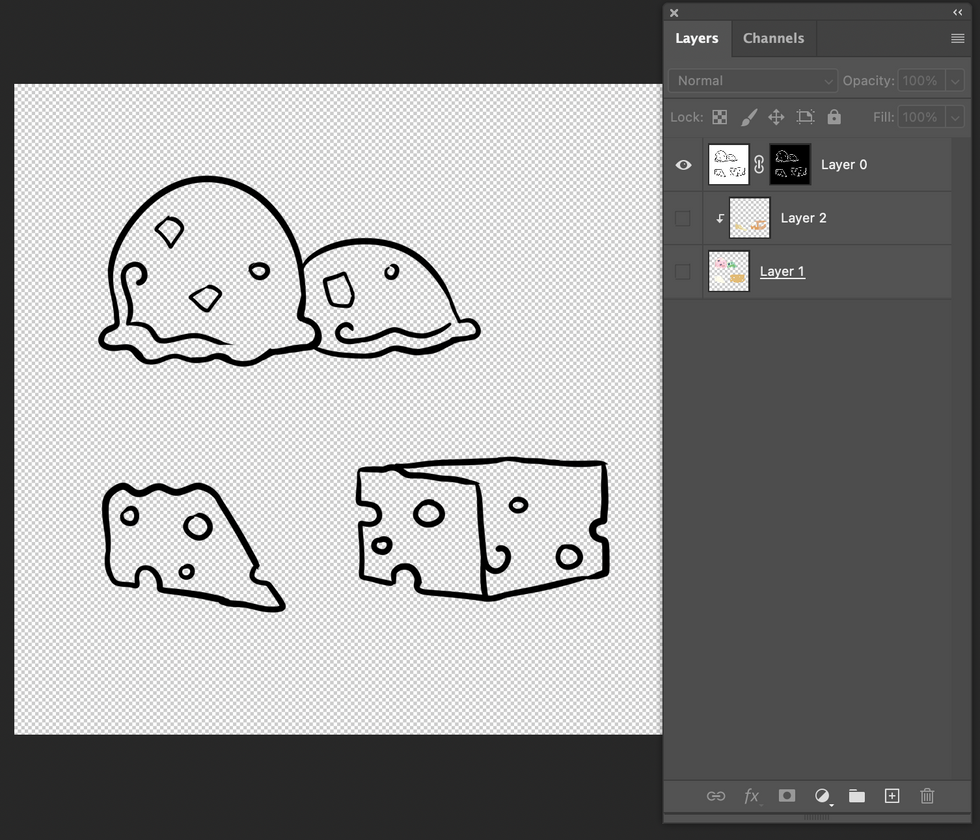
Task: Click the Fill: label
Action: click(883, 117)
